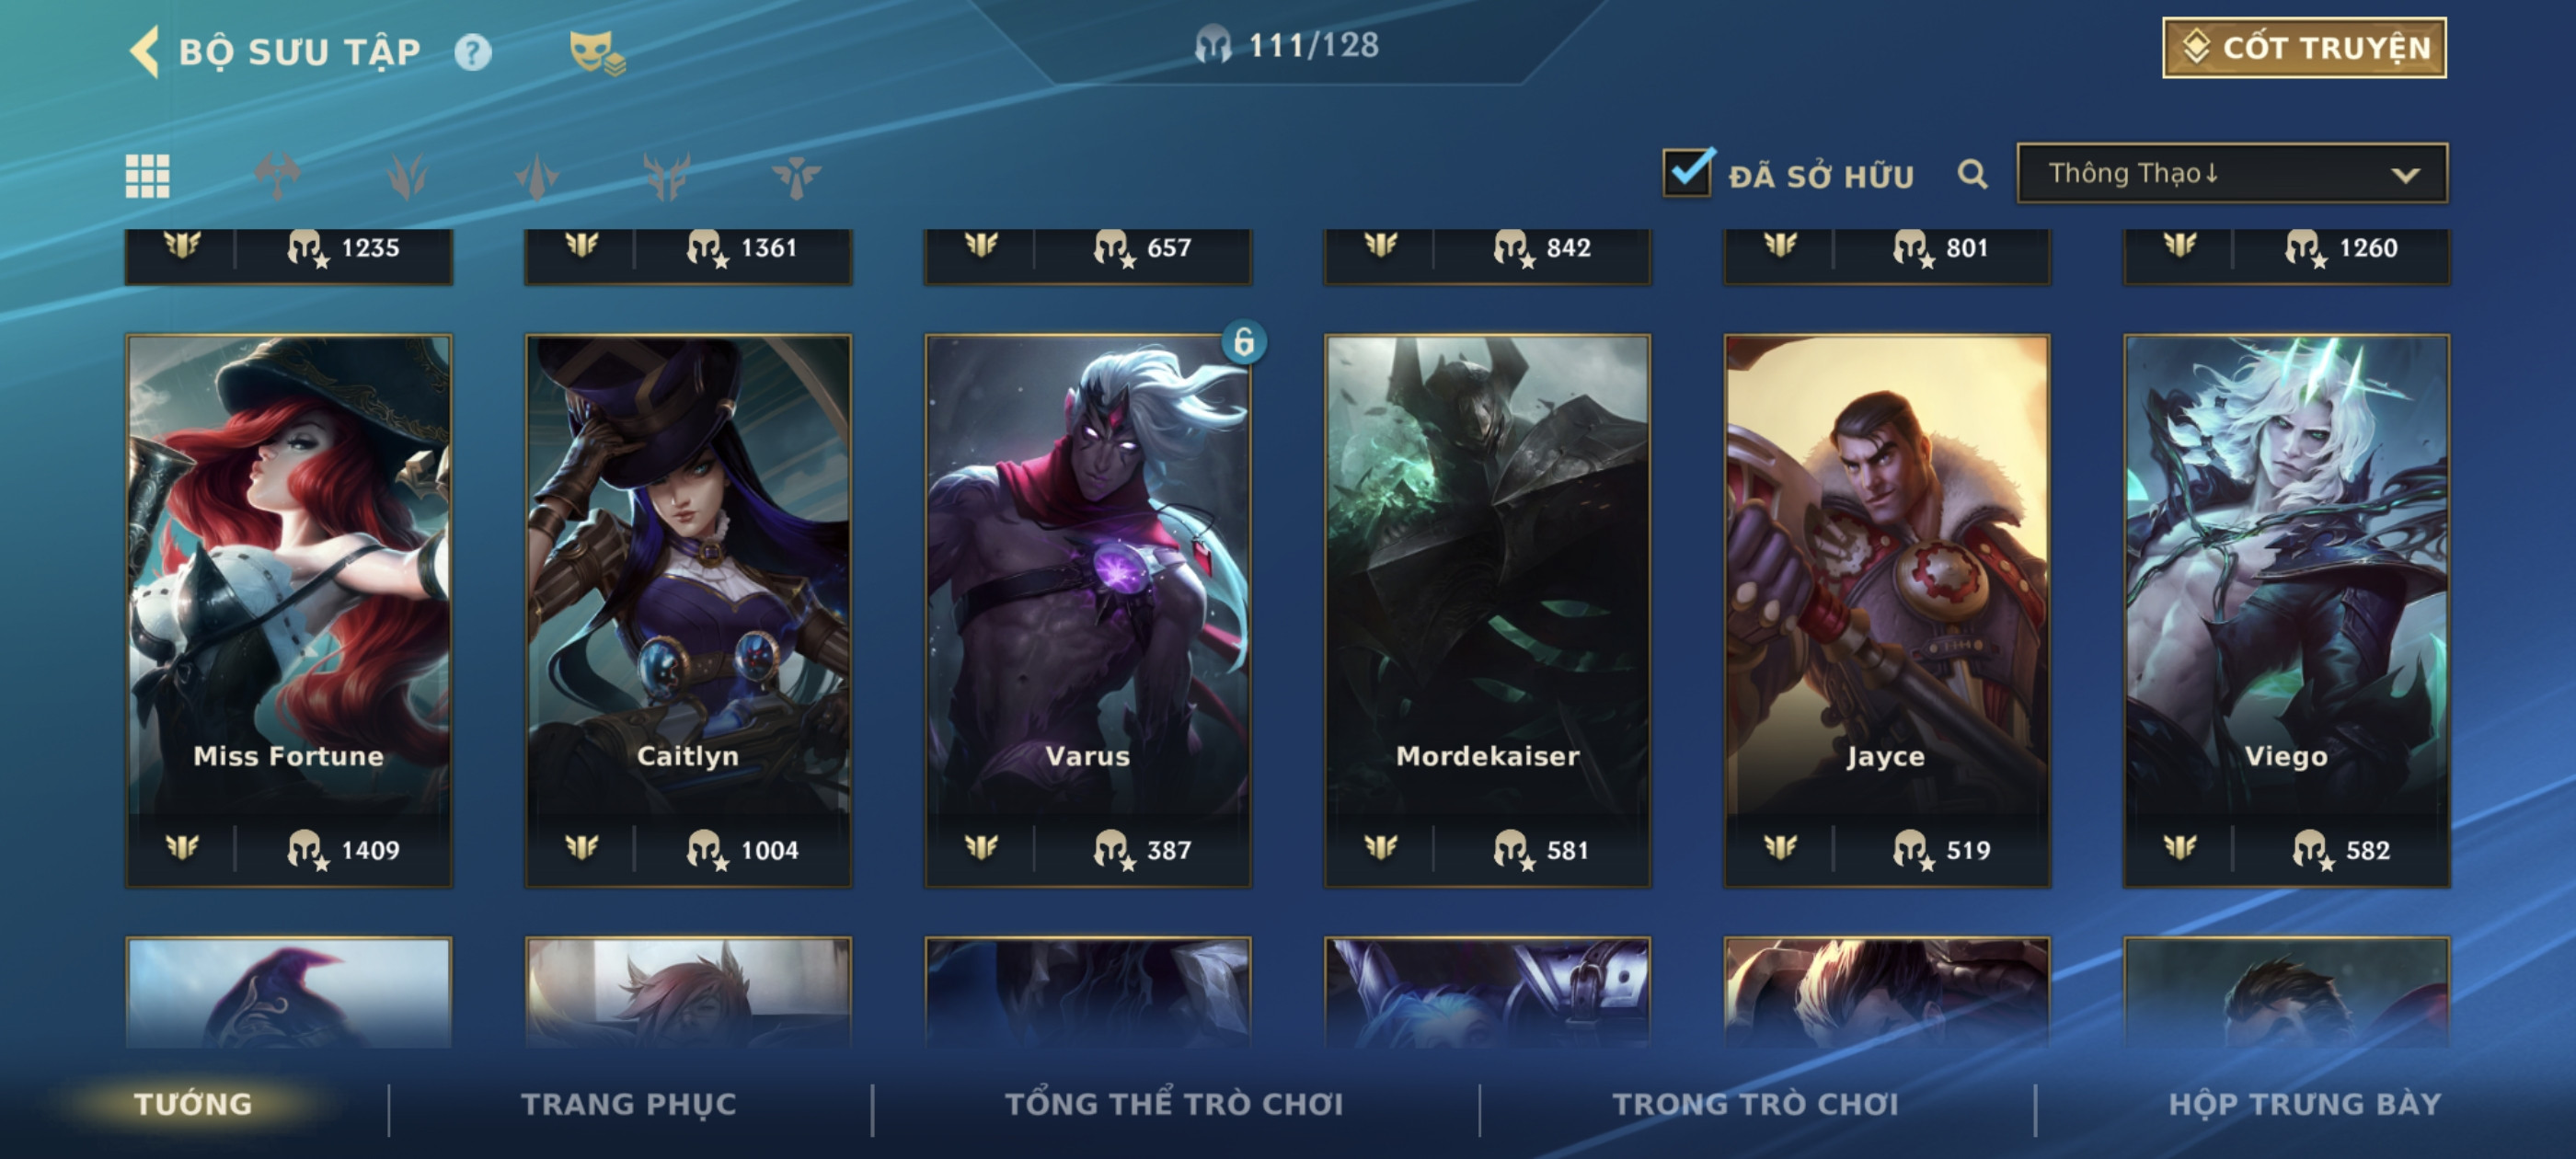
Task: Open the help question mark icon
Action: click(x=472, y=52)
